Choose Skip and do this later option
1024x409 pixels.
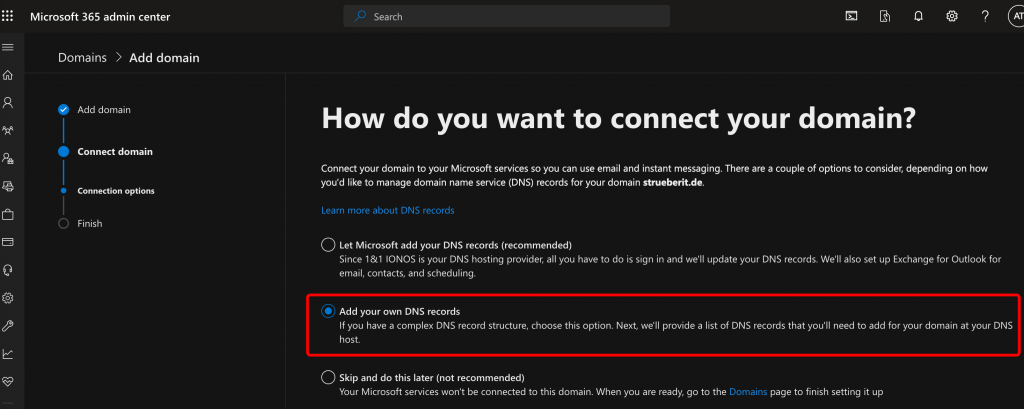pyautogui.click(x=328, y=377)
